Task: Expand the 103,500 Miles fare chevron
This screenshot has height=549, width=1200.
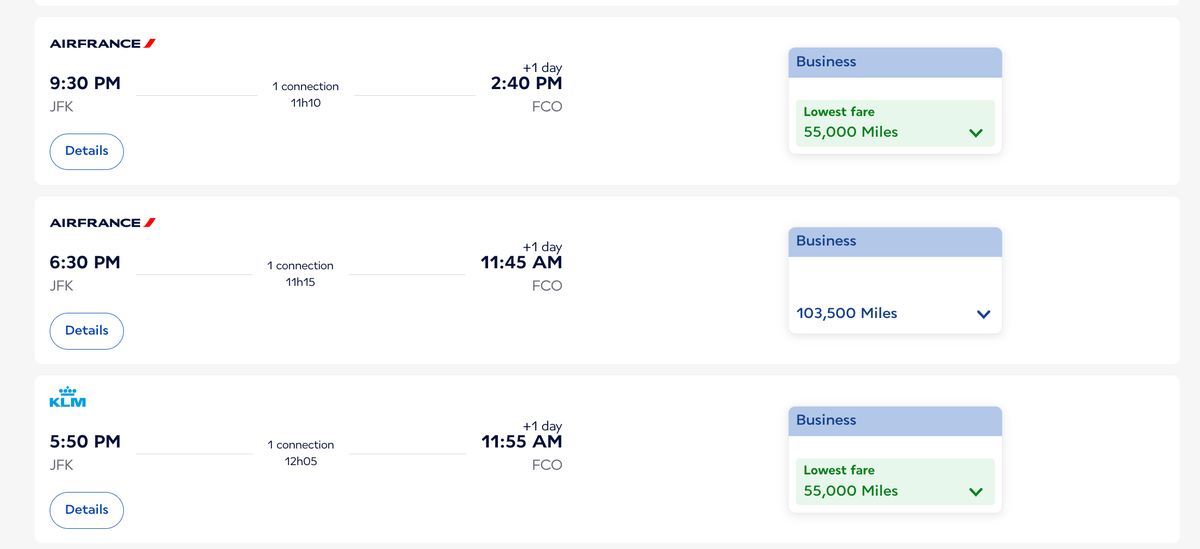Action: (983, 314)
